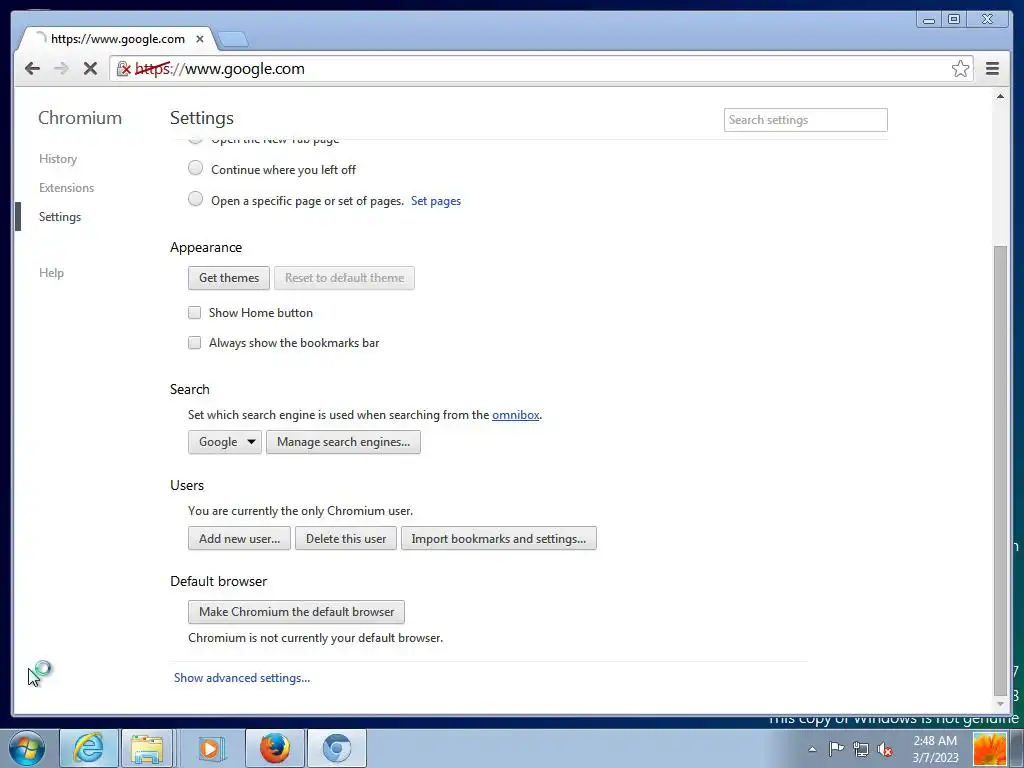1024x768 pixels.
Task: Open Windows Media Player from taskbar
Action: (x=210, y=748)
